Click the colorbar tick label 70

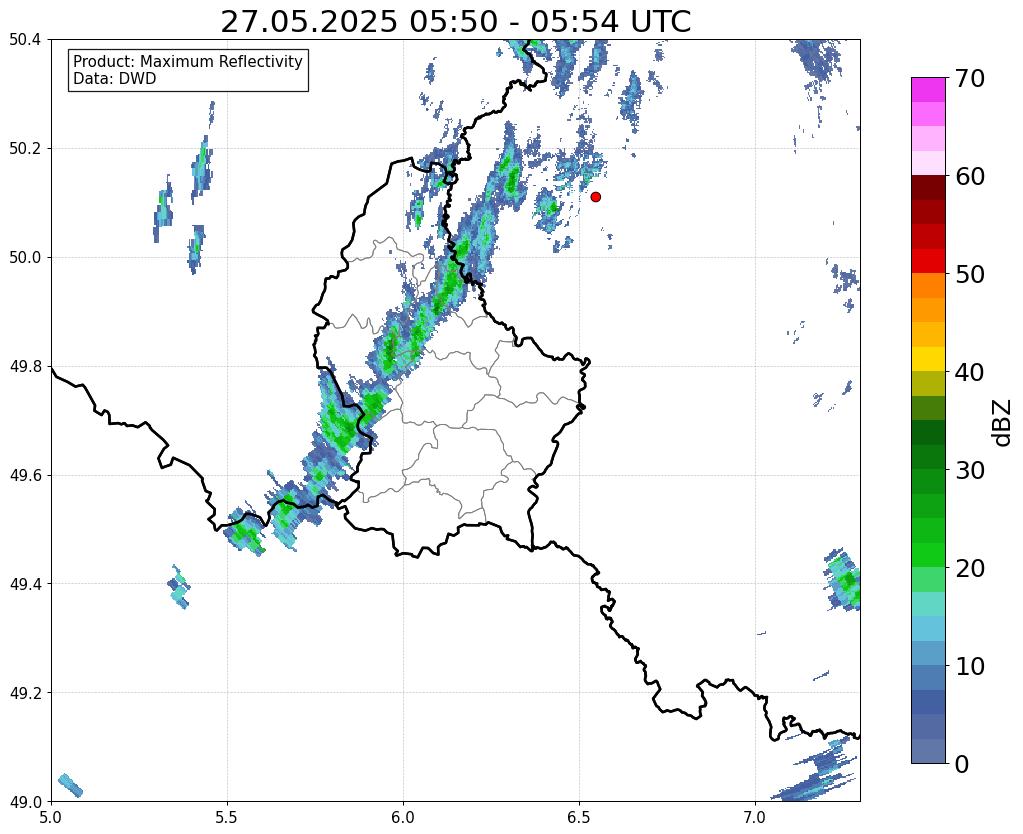[970, 78]
